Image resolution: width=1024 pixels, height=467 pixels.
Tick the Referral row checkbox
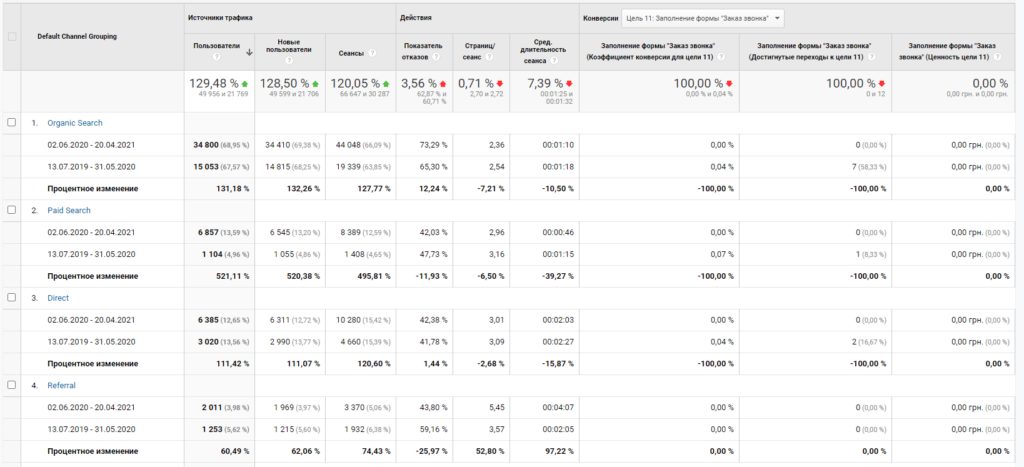point(10,385)
